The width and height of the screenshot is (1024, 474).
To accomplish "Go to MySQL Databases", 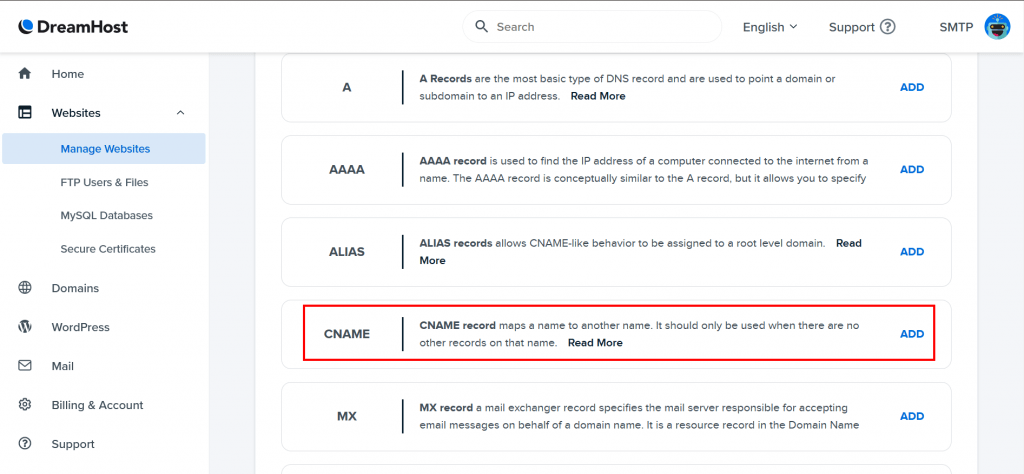I will [x=106, y=215].
